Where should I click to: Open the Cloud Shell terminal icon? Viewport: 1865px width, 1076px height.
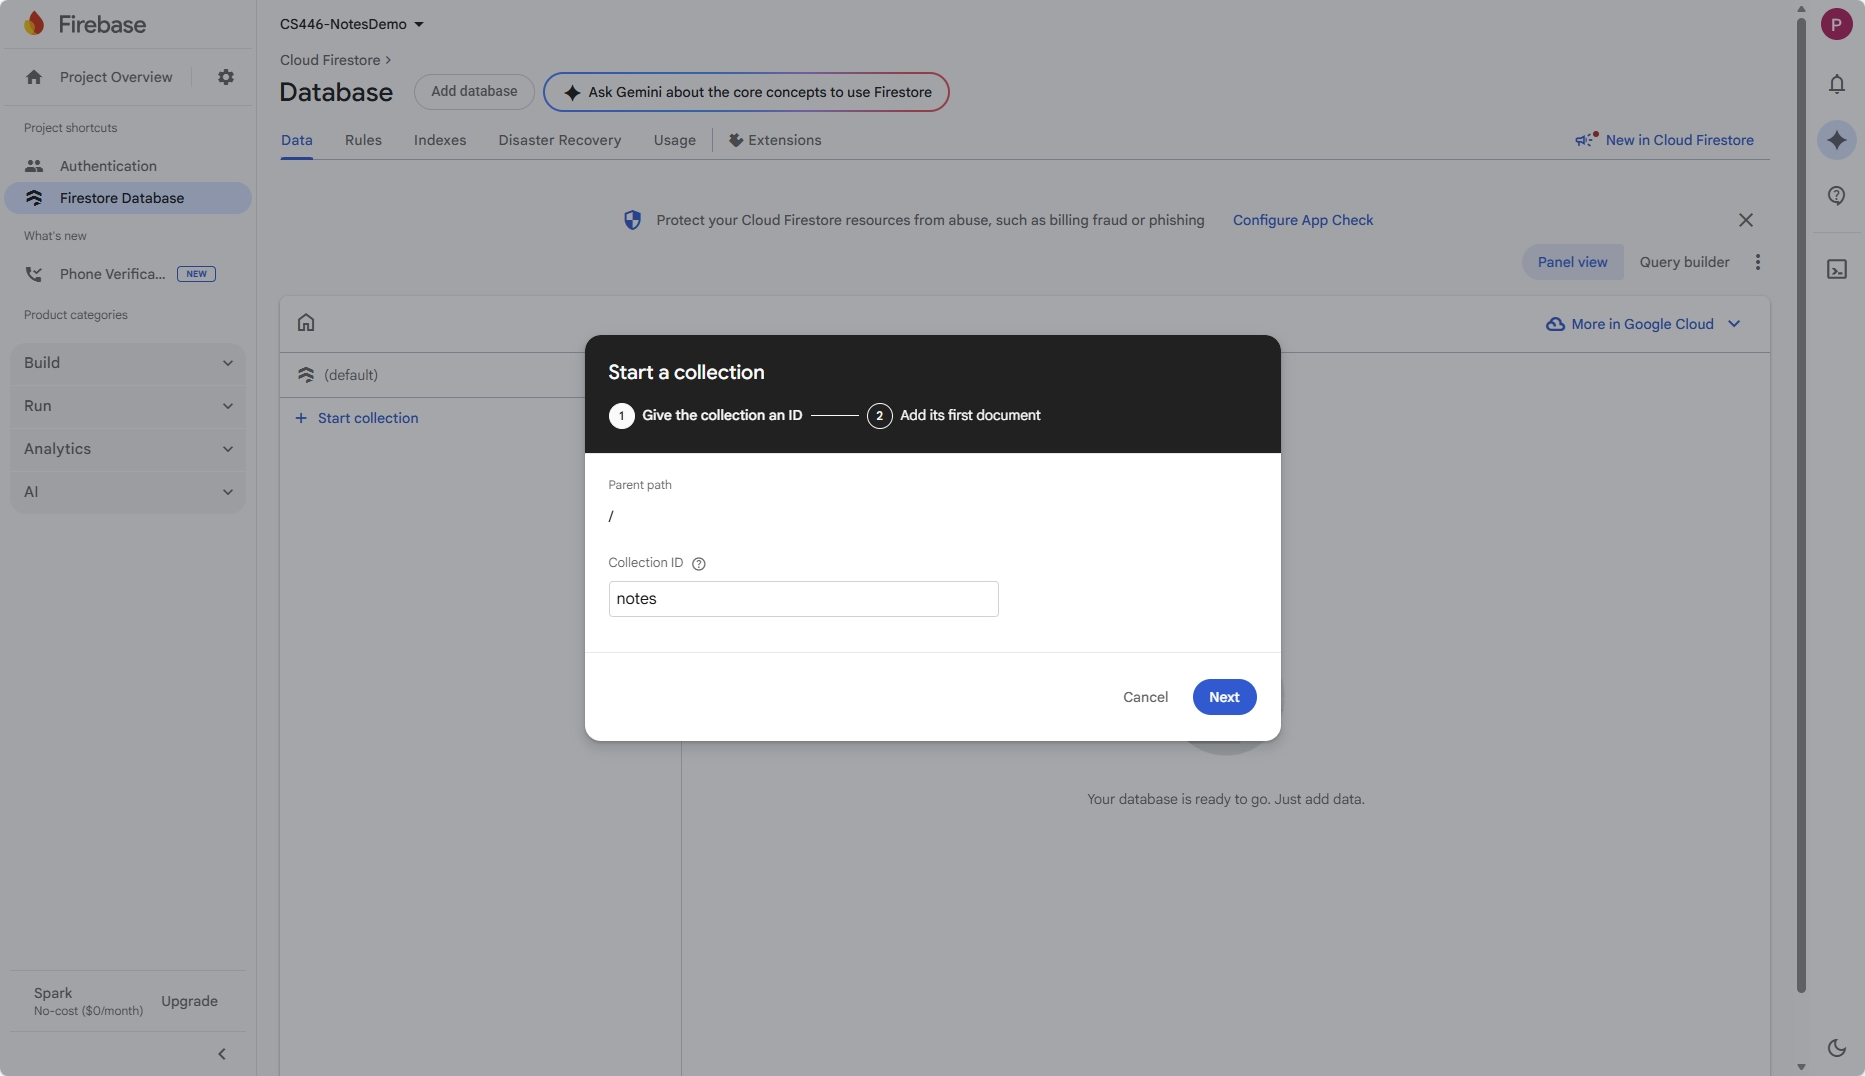click(1836, 269)
